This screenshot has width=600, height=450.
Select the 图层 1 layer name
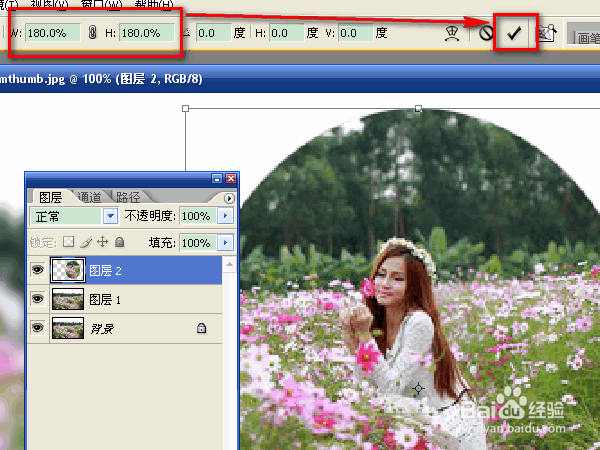[105, 300]
